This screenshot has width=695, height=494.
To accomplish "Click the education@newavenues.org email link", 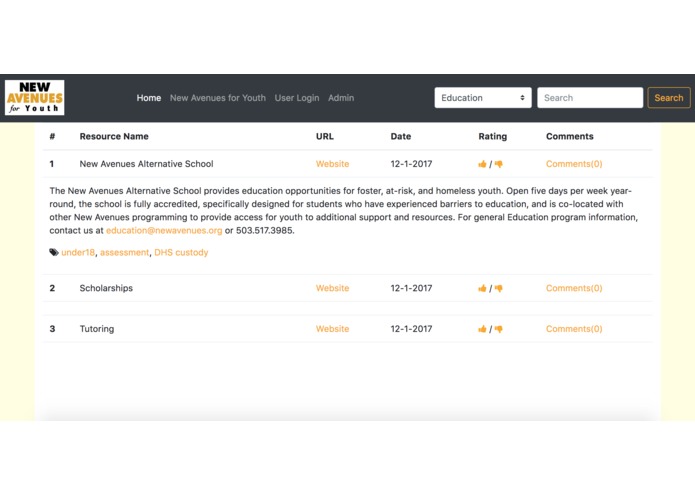I will point(164,230).
